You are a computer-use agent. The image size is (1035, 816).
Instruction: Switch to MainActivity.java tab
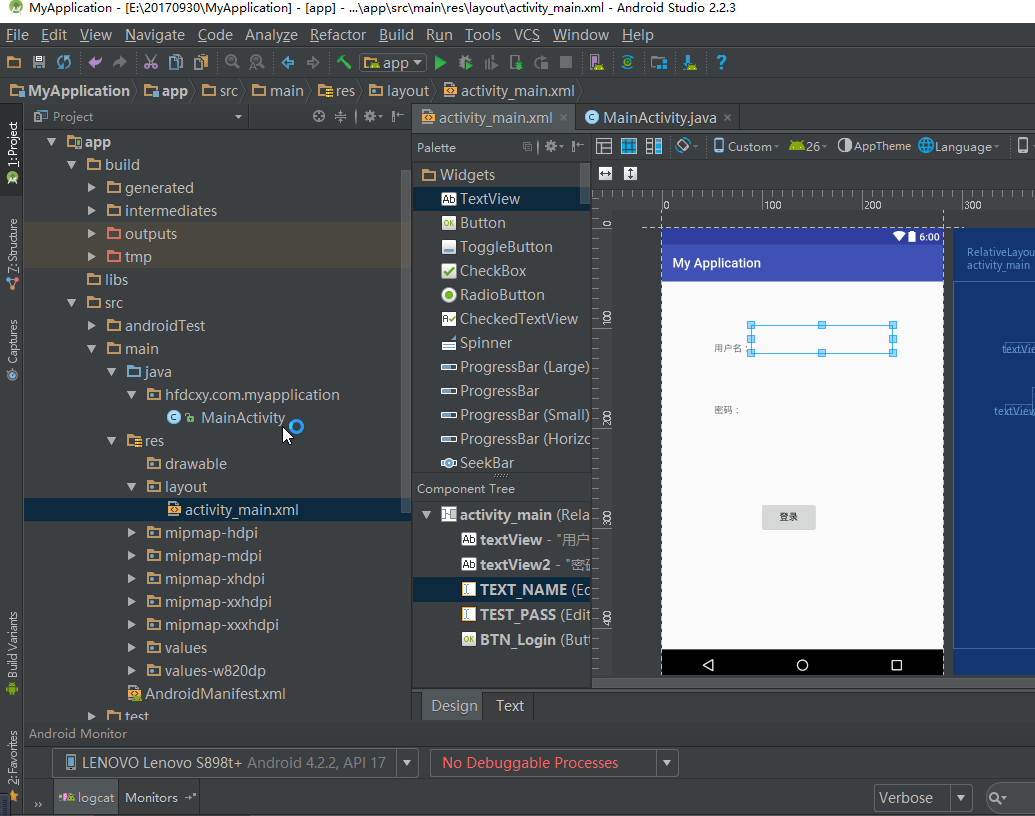(x=659, y=118)
